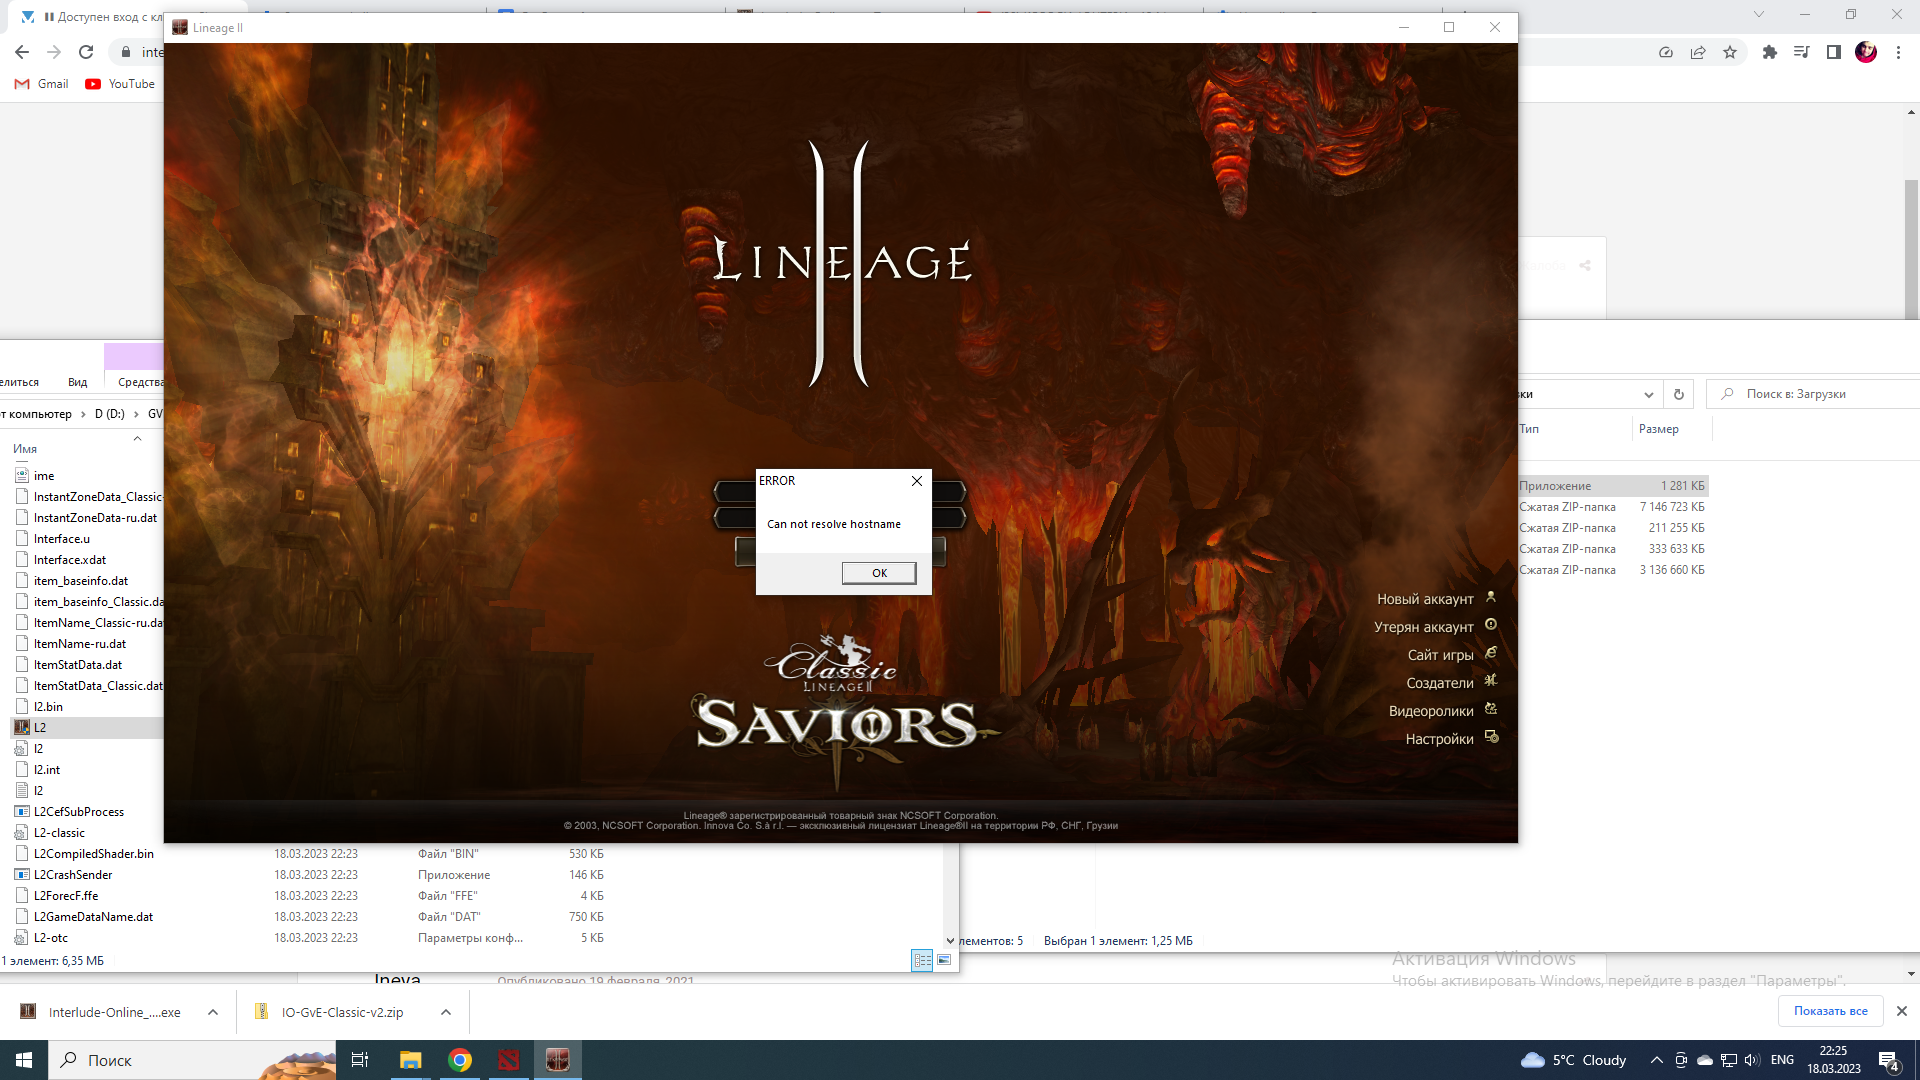
Task: Bookmark this page with star icon
Action: coord(1730,52)
